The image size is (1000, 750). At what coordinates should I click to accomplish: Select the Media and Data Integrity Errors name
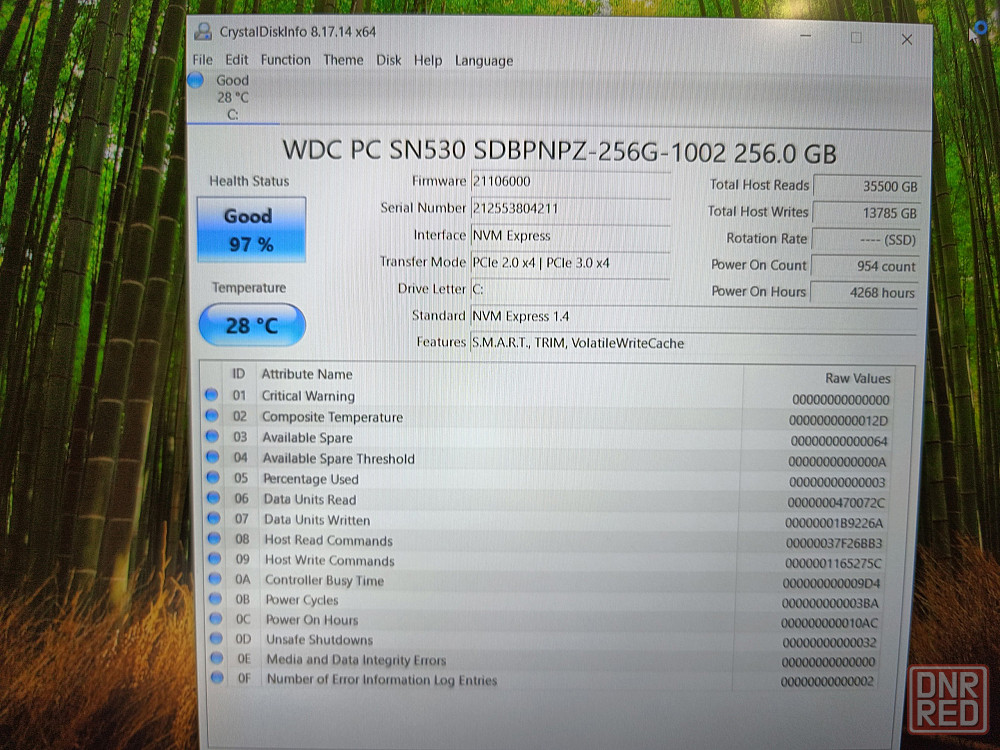pyautogui.click(x=357, y=660)
